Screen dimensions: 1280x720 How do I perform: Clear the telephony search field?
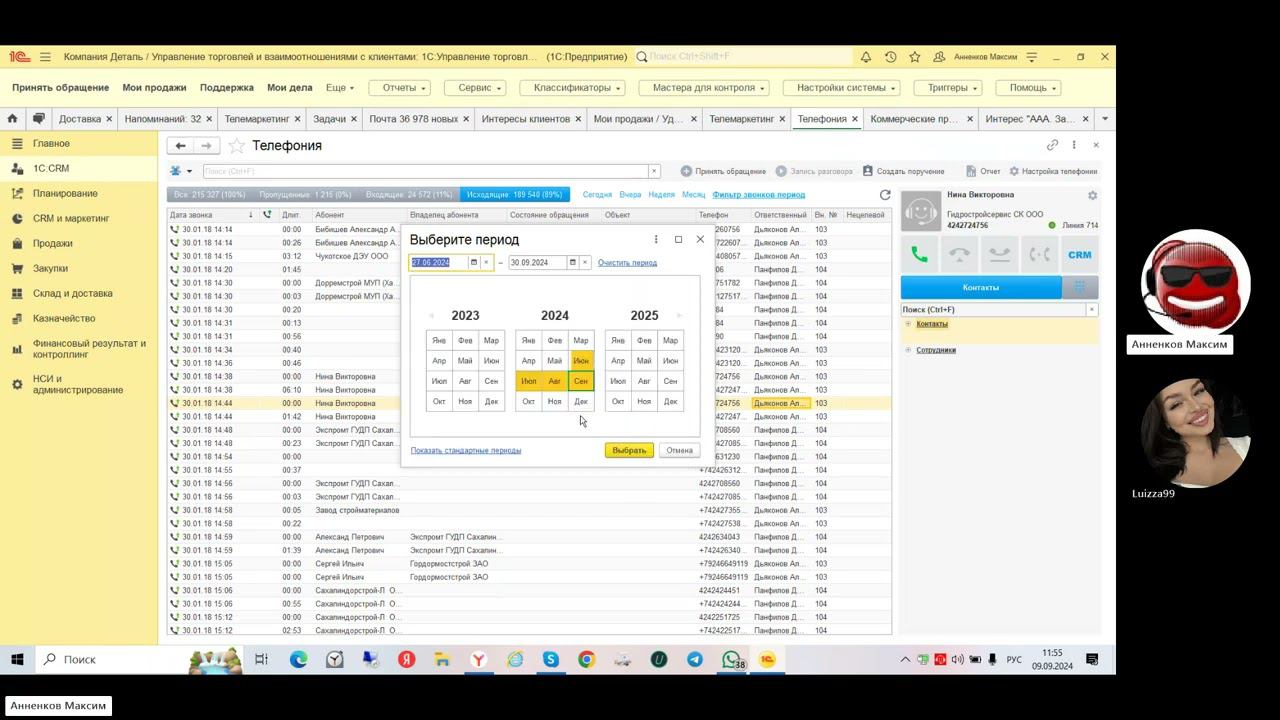click(x=654, y=171)
